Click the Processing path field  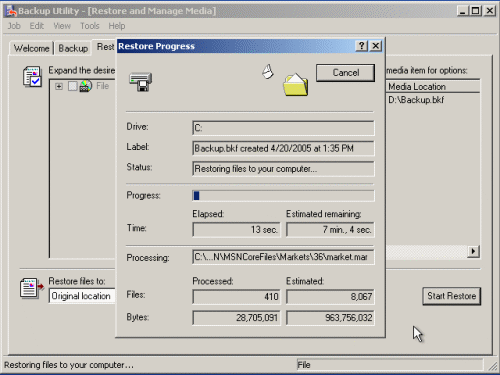(283, 257)
